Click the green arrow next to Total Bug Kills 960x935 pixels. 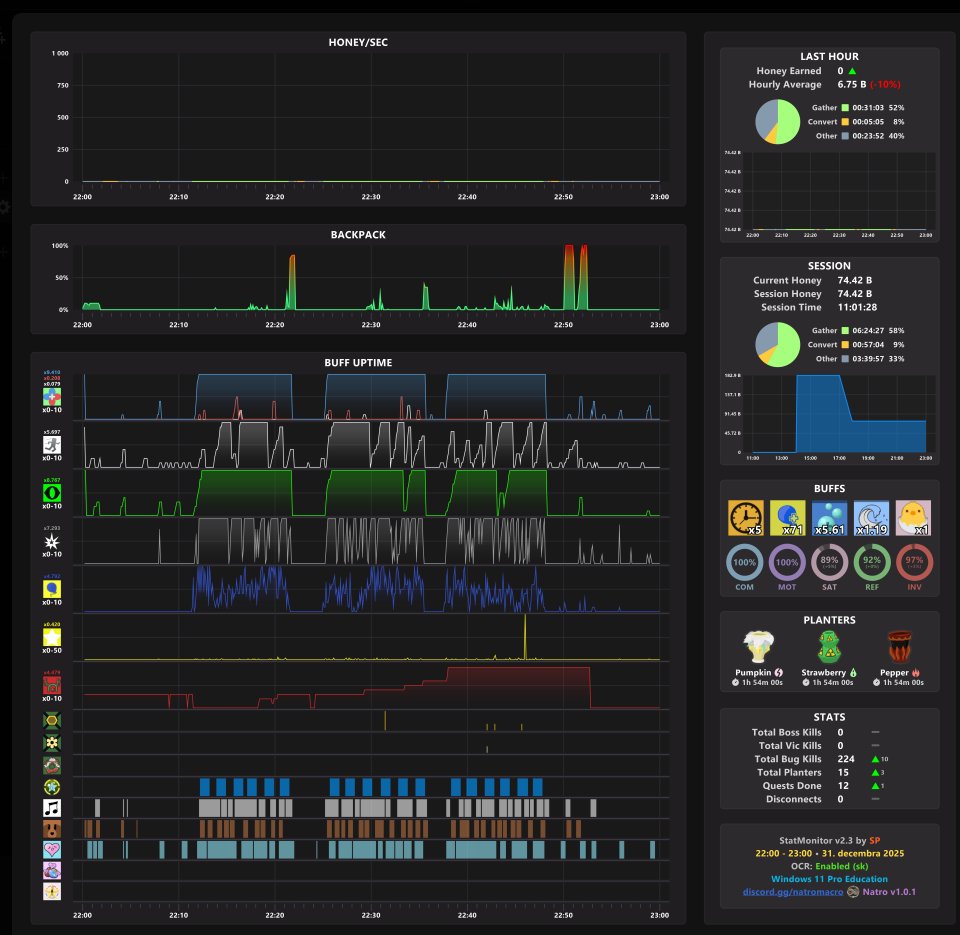coord(876,759)
